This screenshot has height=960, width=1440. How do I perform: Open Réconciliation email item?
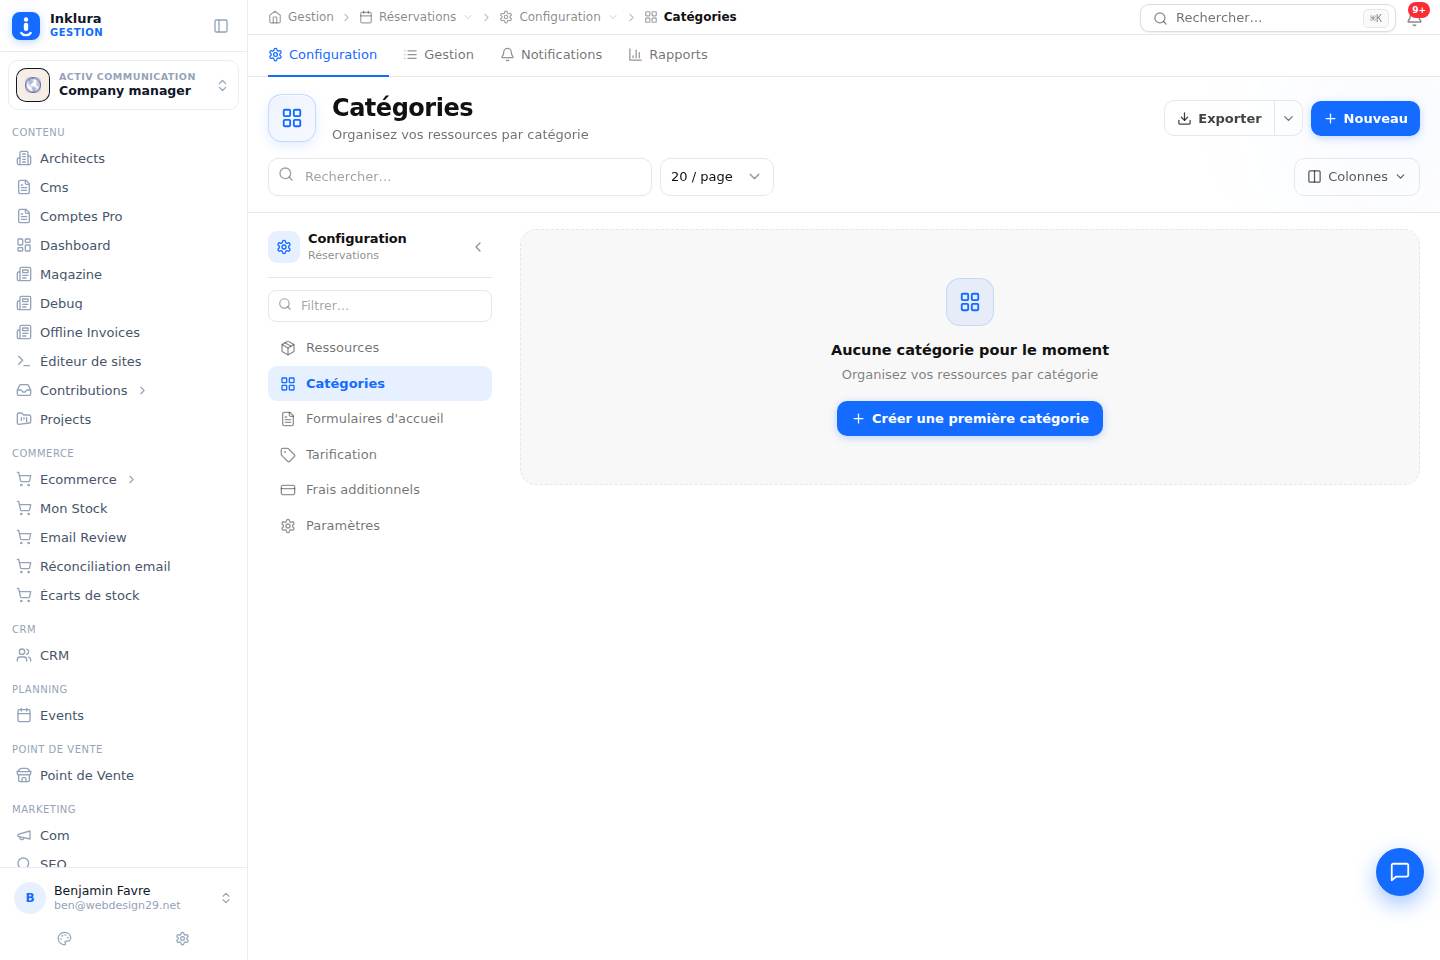coord(124,566)
